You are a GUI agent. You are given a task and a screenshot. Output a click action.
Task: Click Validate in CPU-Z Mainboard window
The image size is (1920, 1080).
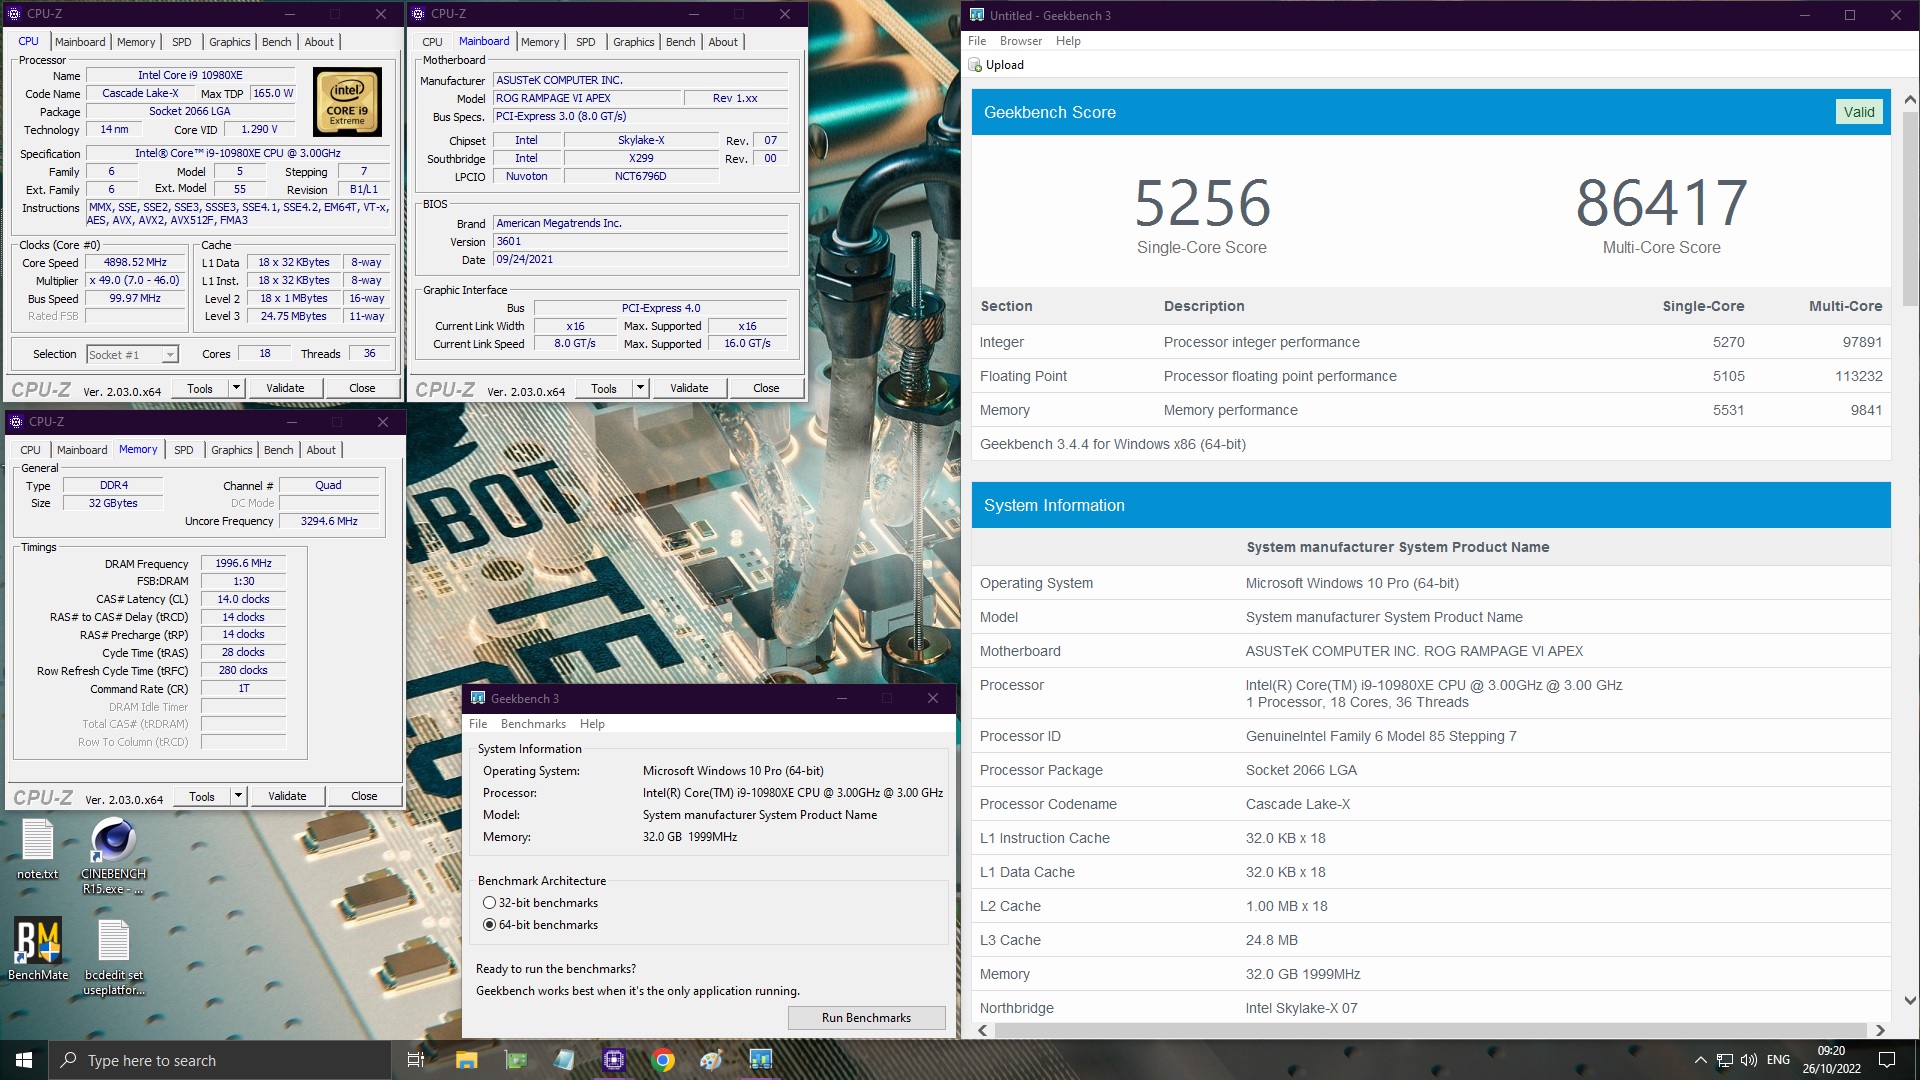[689, 388]
